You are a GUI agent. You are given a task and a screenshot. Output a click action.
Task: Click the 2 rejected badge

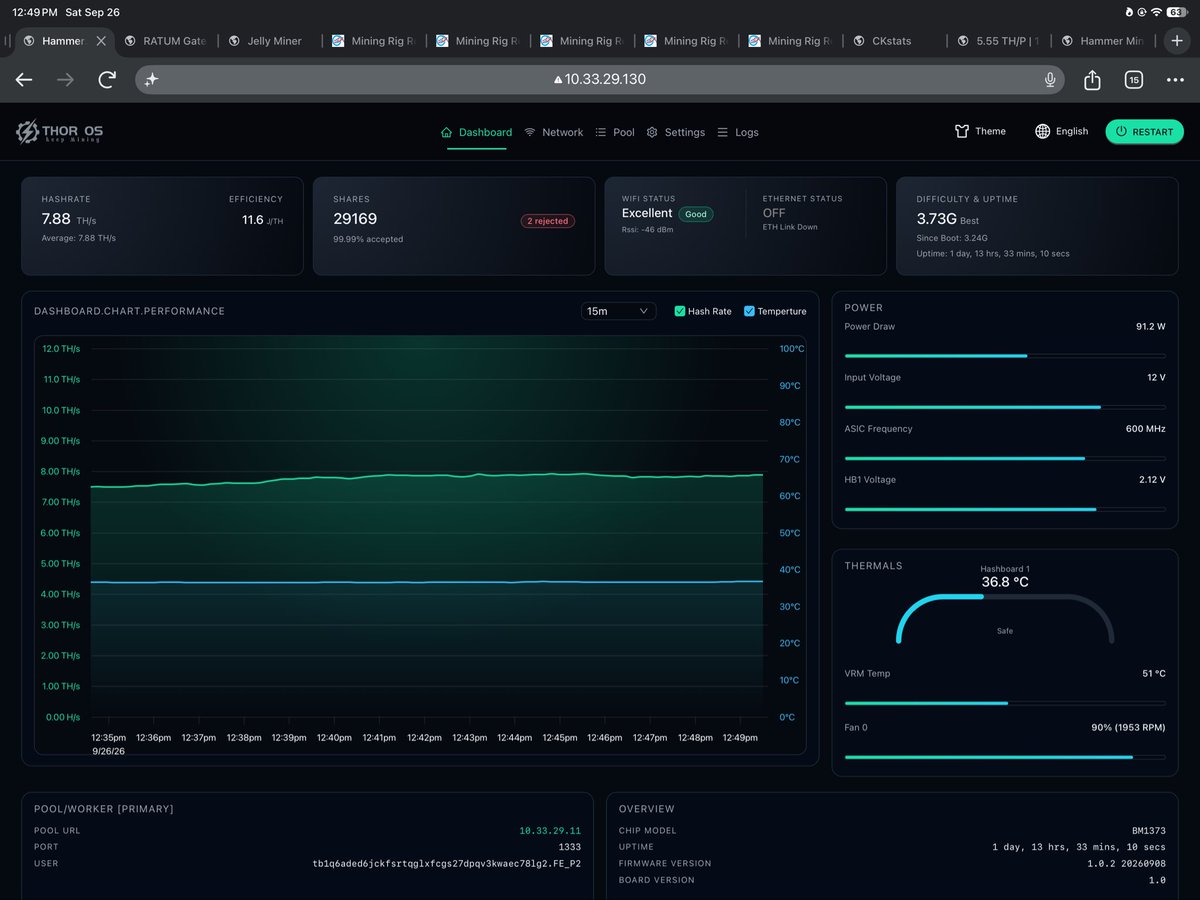[x=547, y=221]
